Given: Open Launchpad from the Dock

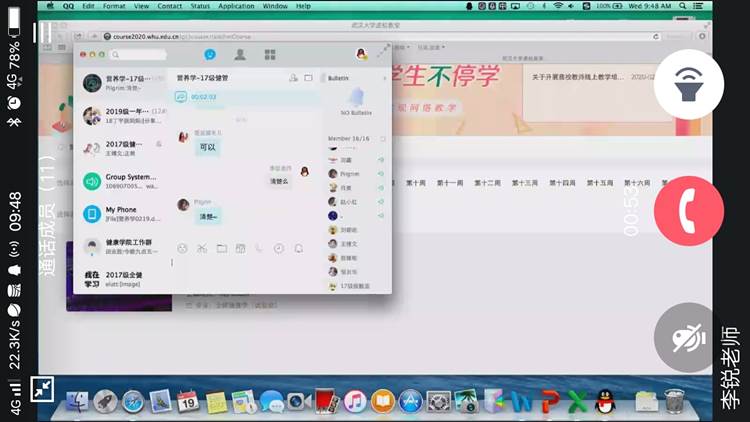Looking at the screenshot, I should pos(105,401).
